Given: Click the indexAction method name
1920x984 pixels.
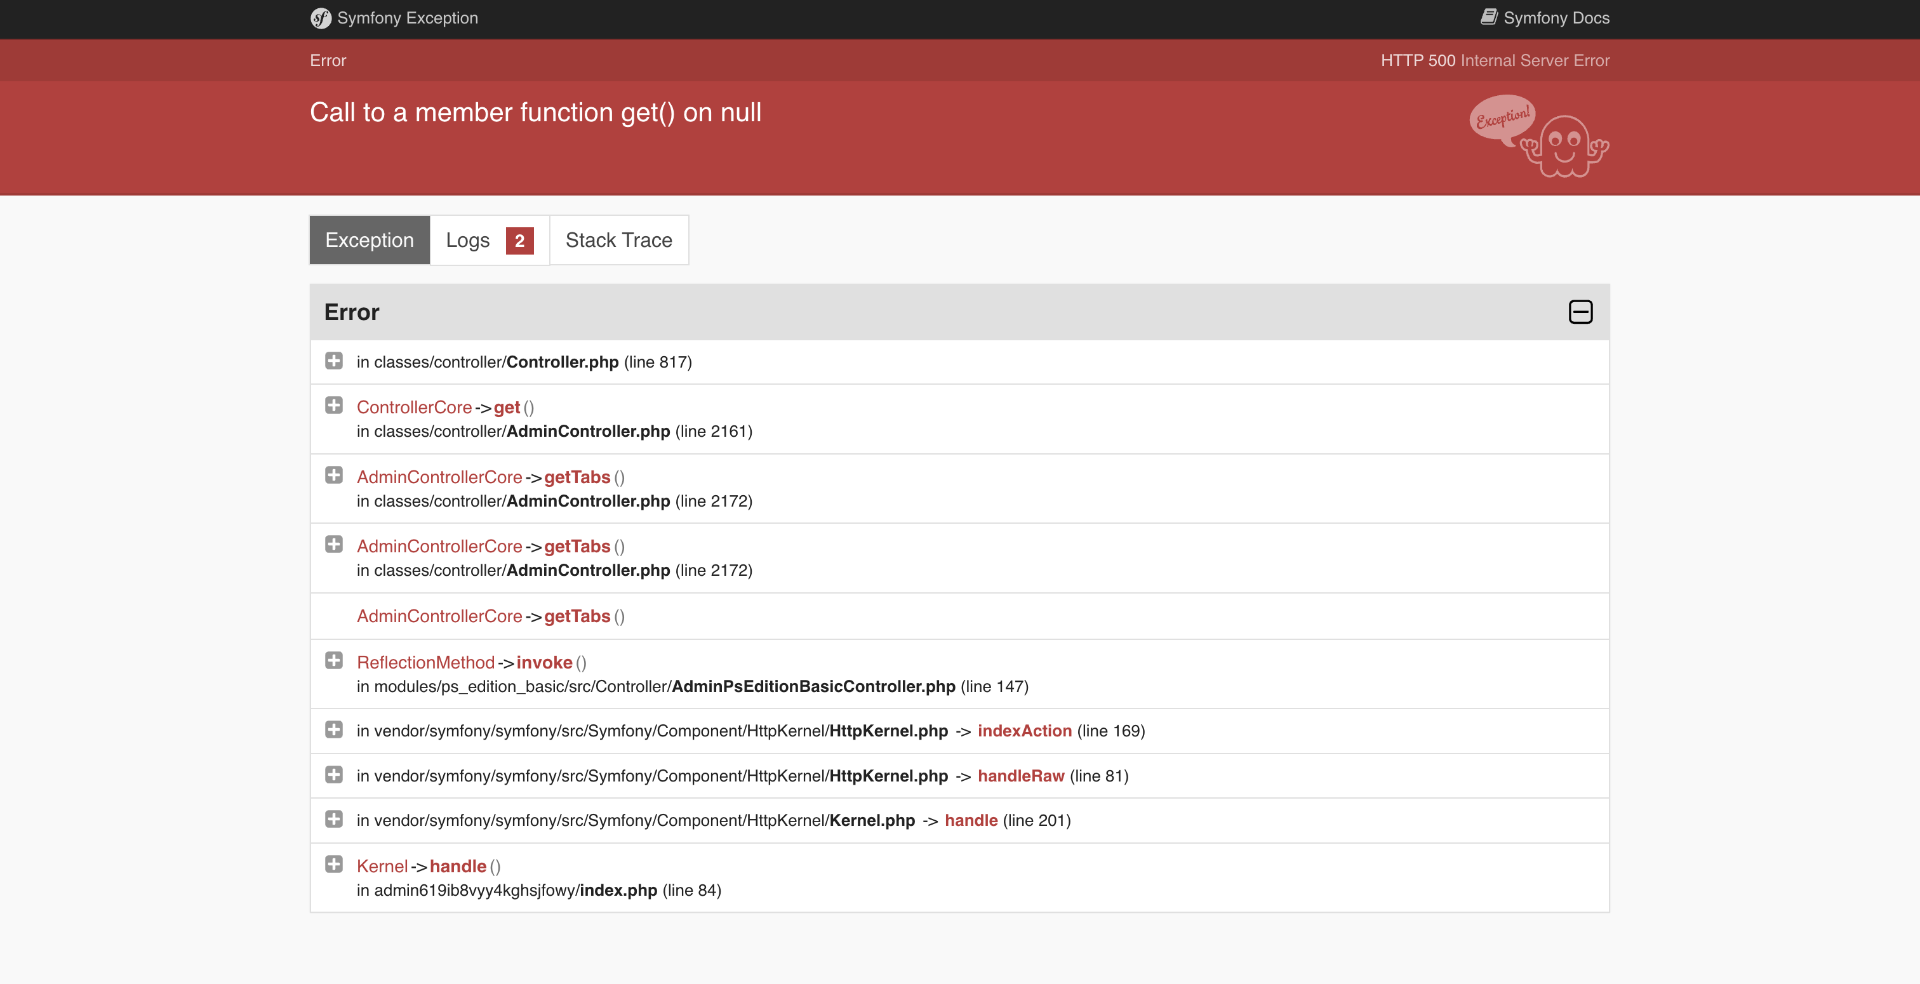Looking at the screenshot, I should [1025, 731].
